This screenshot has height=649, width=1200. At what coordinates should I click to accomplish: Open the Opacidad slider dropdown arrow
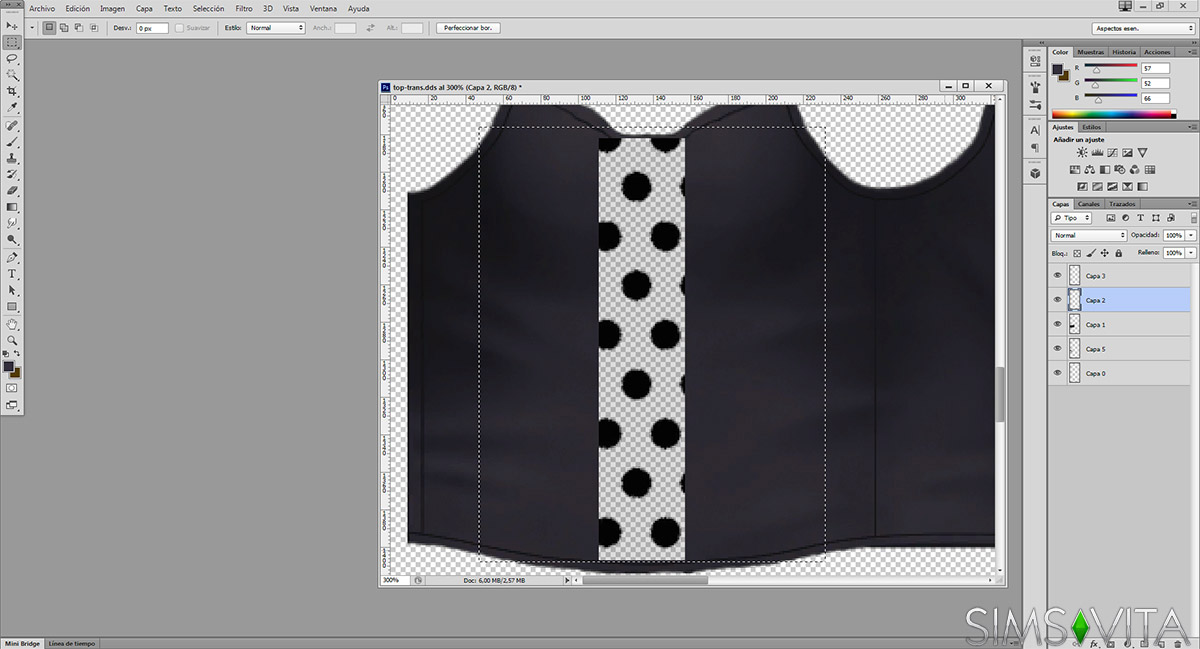[x=1191, y=235]
